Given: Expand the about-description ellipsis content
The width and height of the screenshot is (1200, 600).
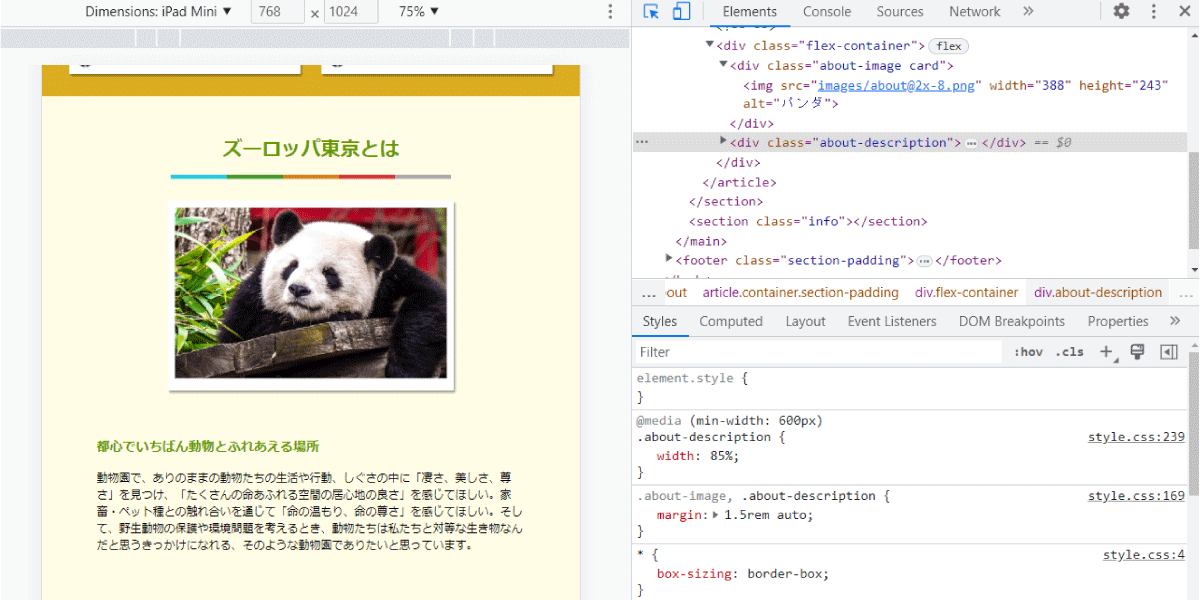Looking at the screenshot, I should [971, 143].
